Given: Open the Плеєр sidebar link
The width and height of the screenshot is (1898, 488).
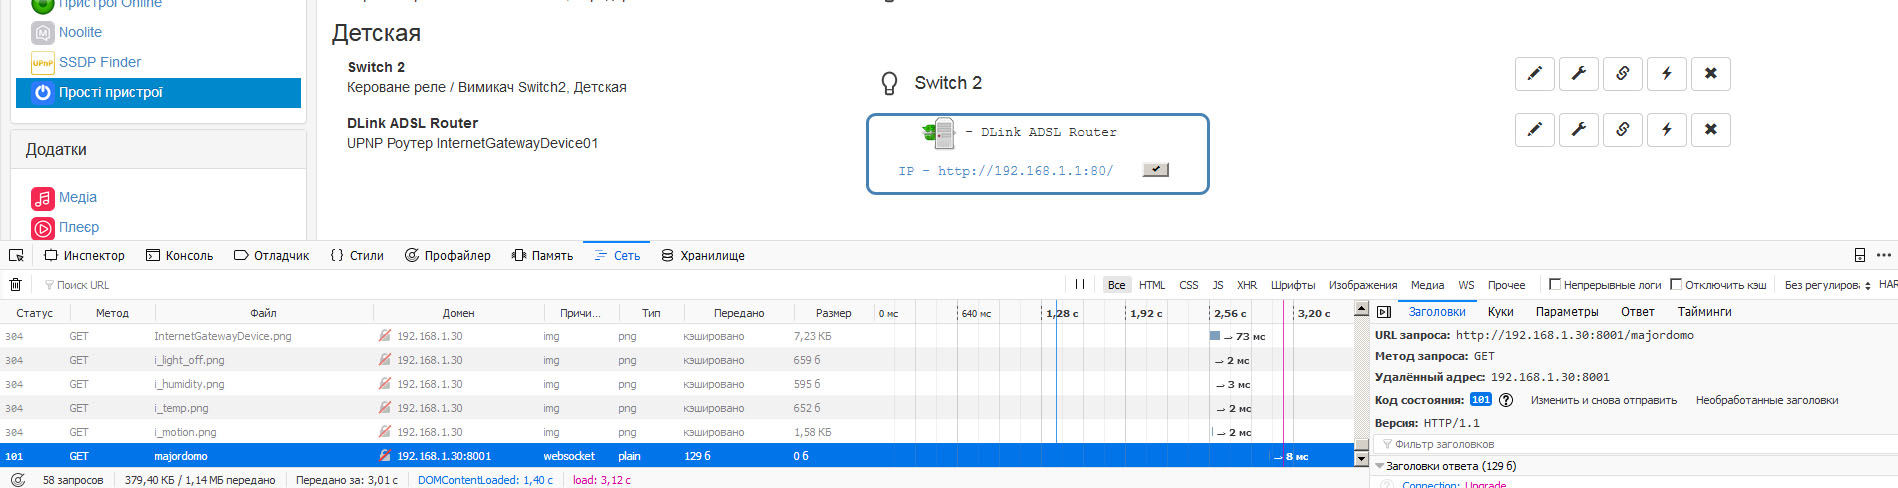Looking at the screenshot, I should 79,227.
